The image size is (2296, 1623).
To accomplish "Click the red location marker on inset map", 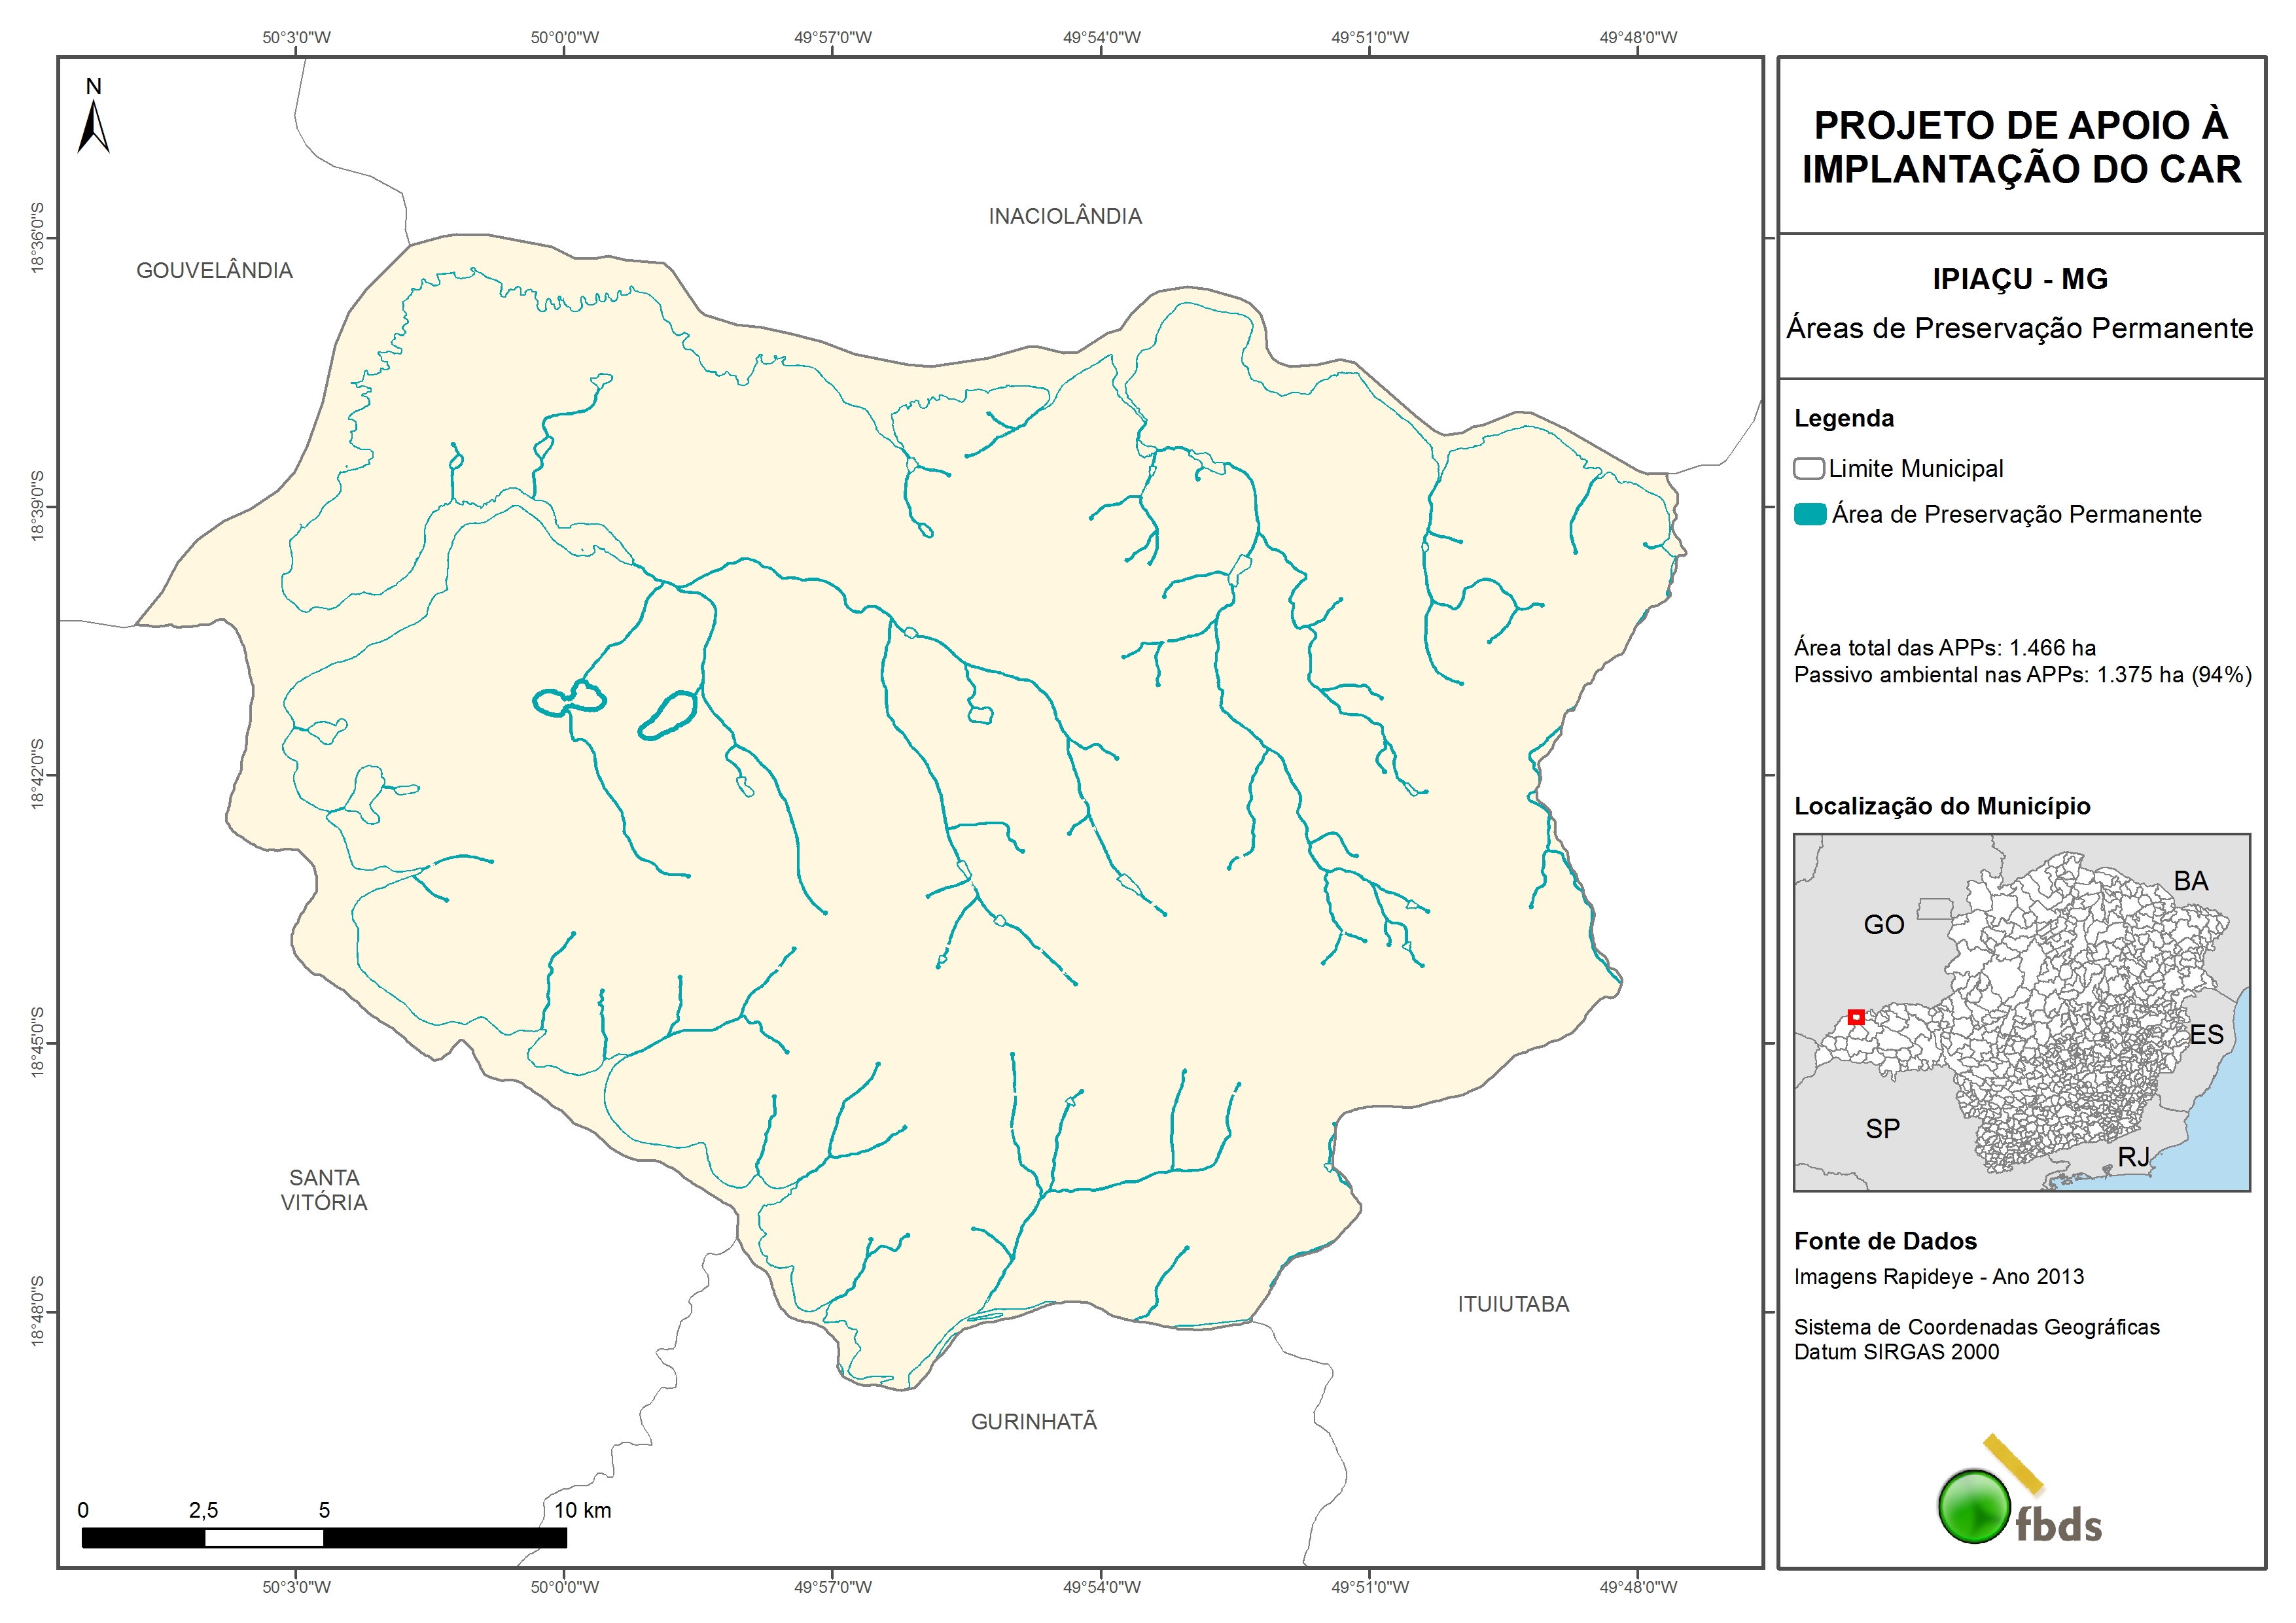I will click(x=1856, y=1017).
